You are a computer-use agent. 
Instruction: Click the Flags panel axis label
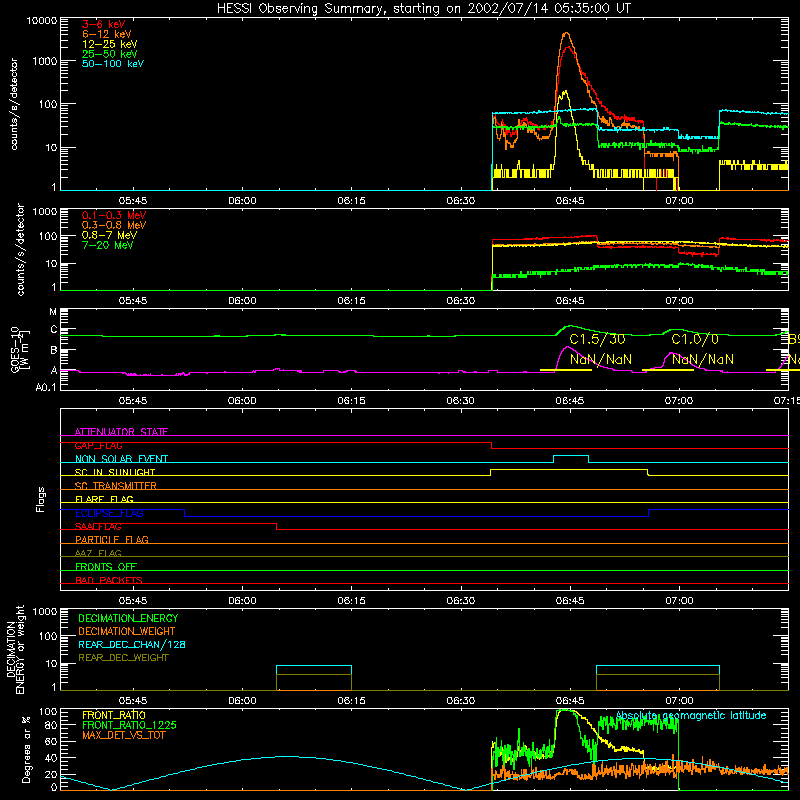41,499
